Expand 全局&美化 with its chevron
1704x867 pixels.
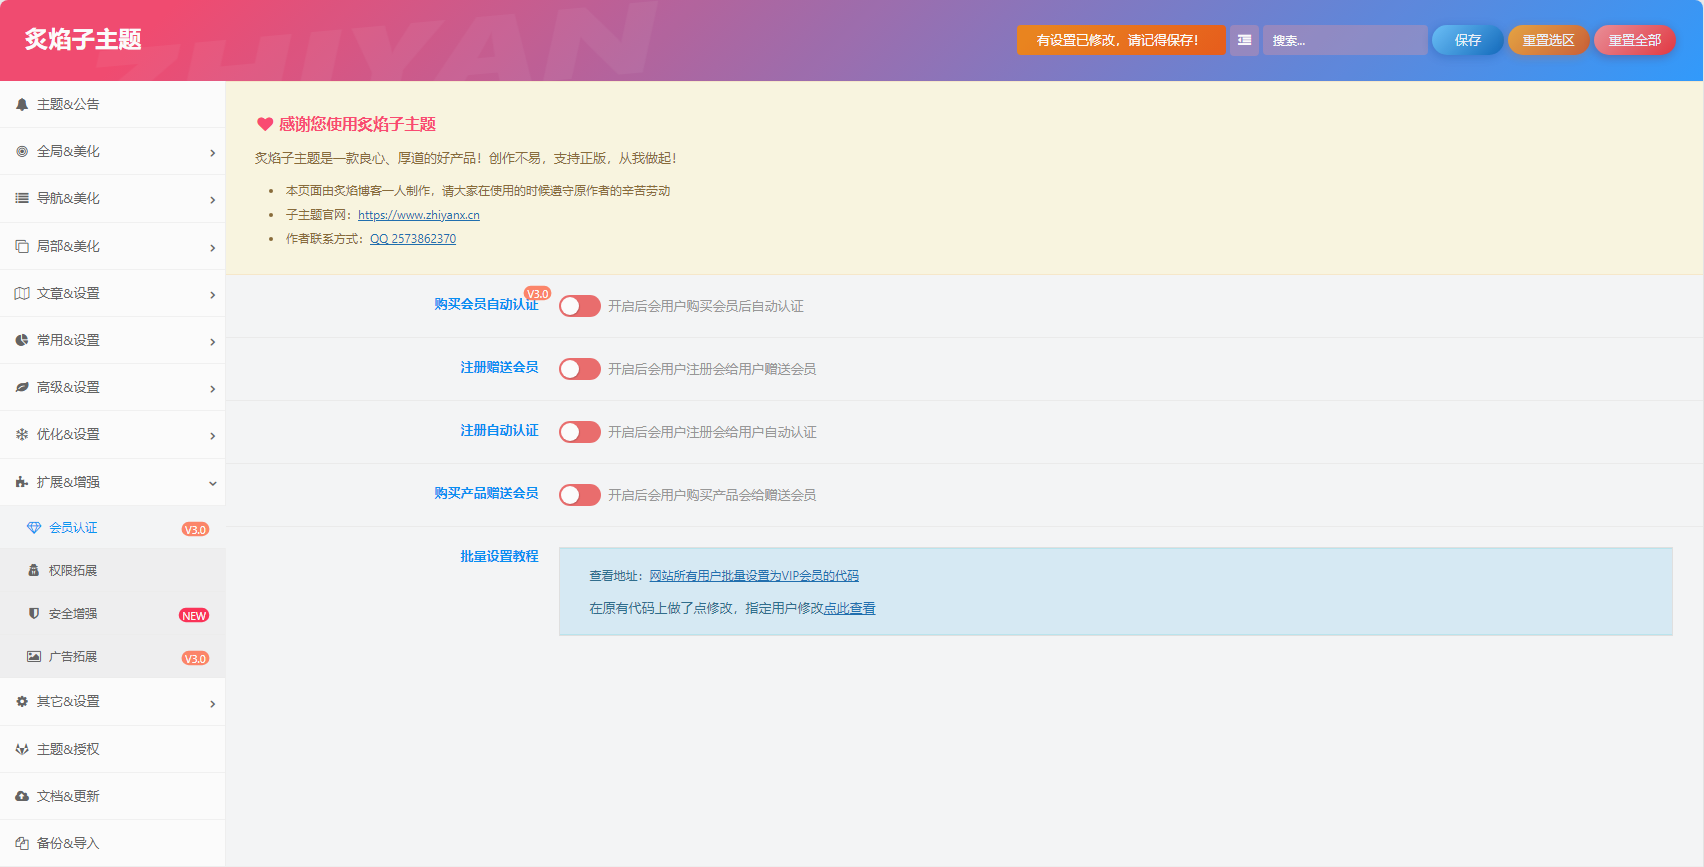pyautogui.click(x=212, y=153)
